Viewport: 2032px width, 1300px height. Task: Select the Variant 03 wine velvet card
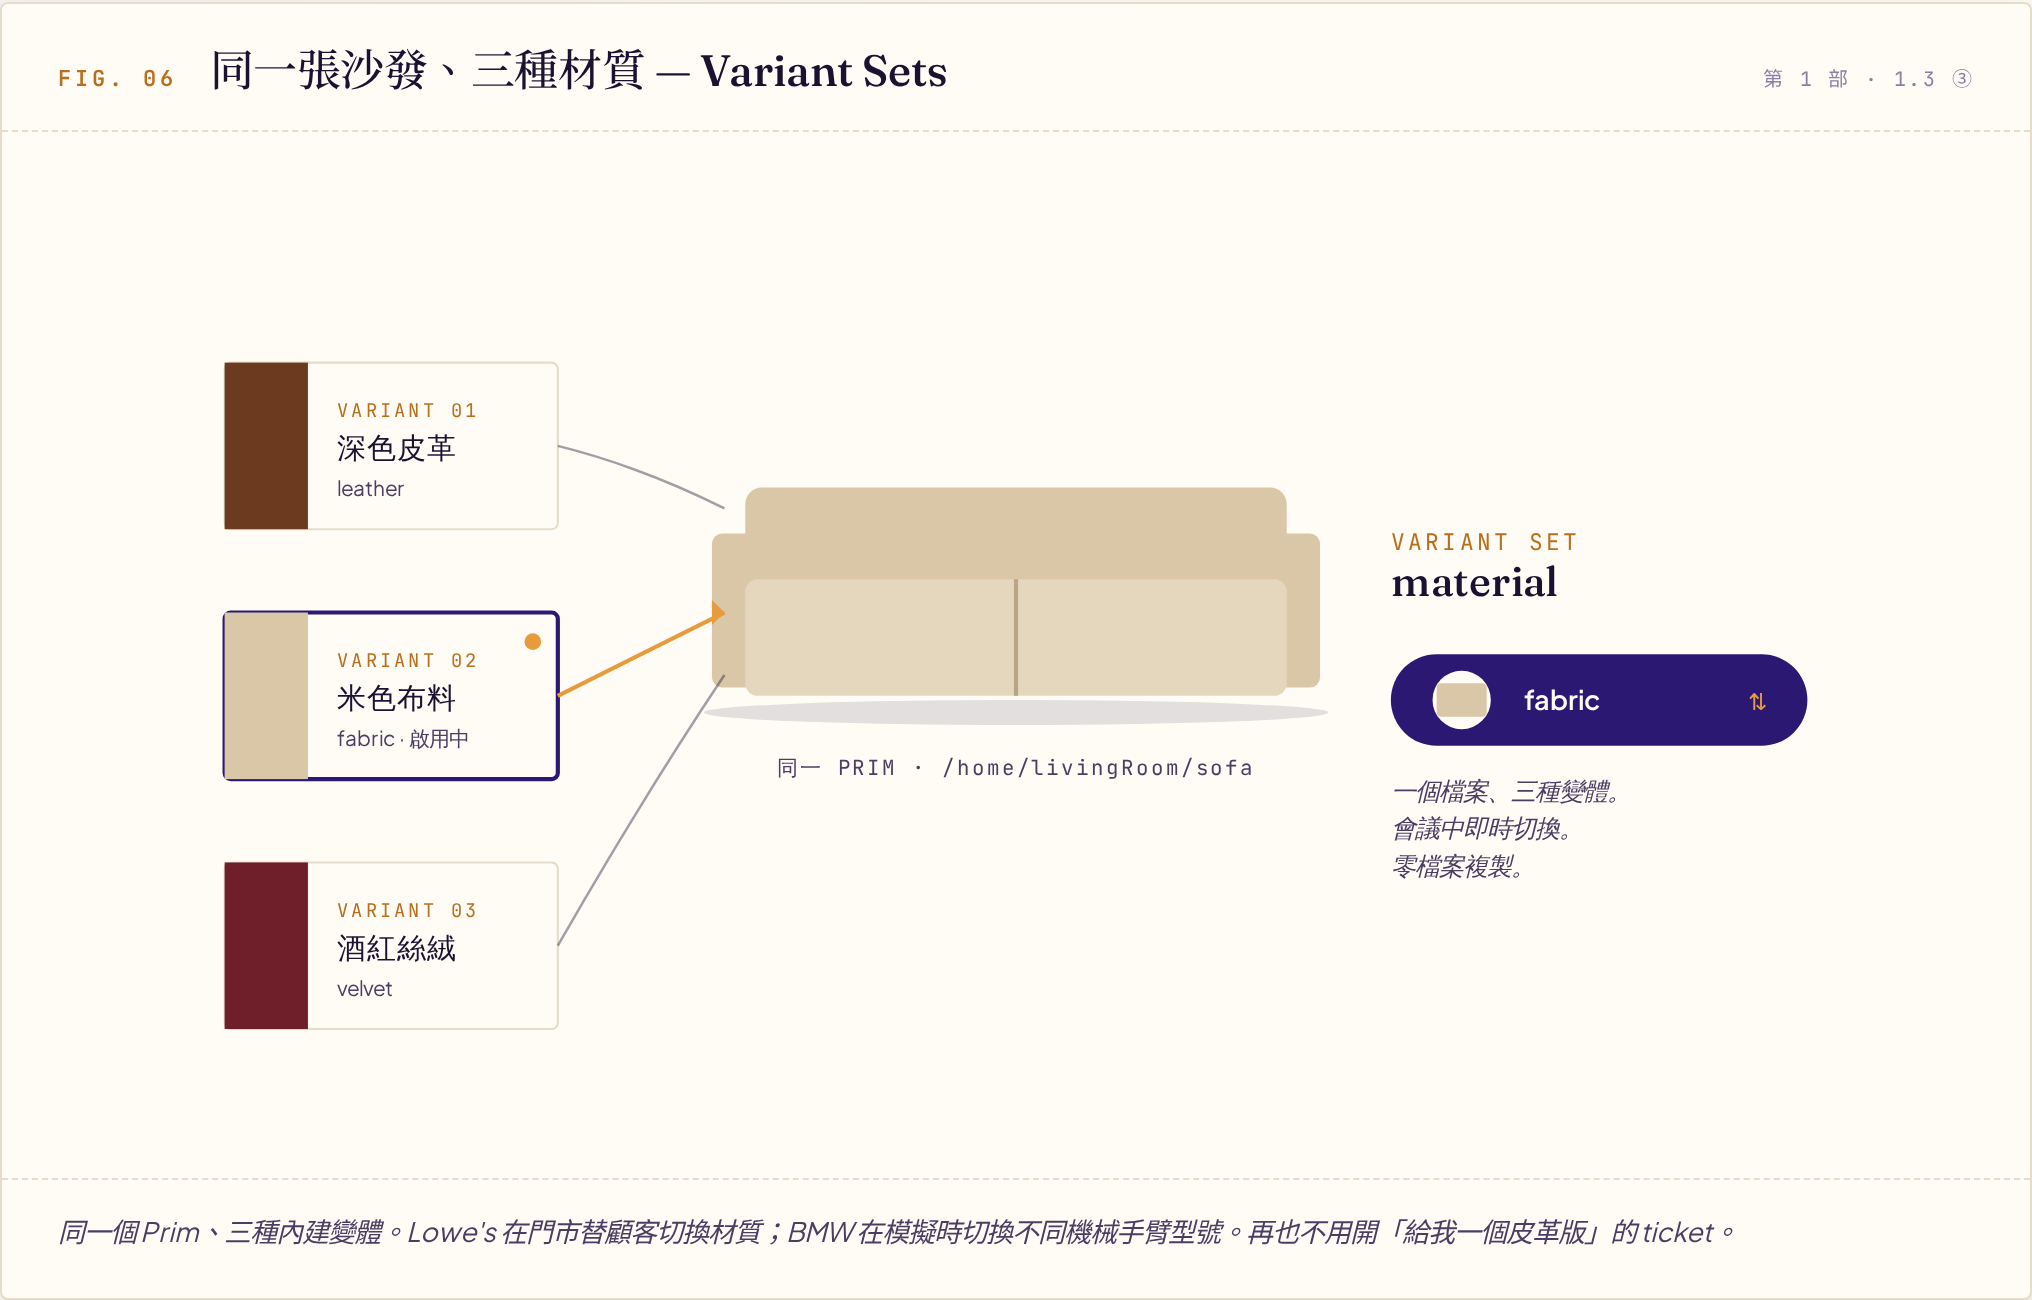tap(391, 946)
